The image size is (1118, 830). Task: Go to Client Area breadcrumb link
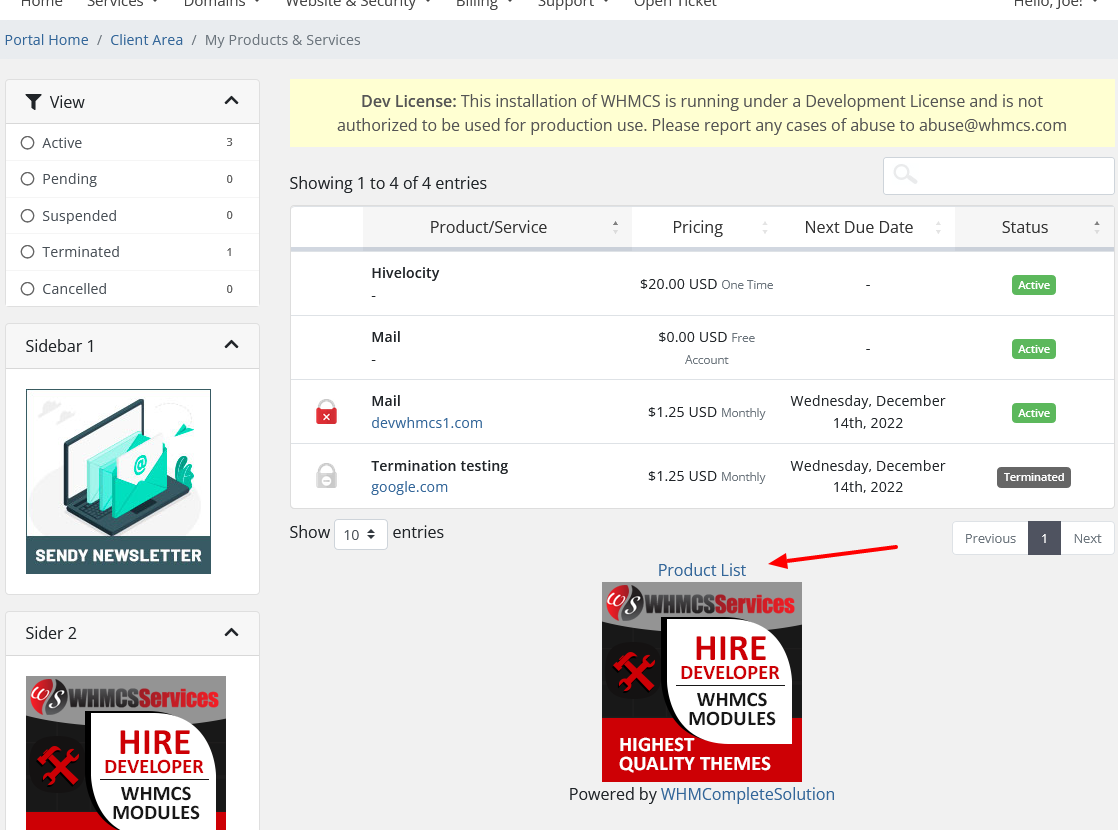tap(146, 40)
